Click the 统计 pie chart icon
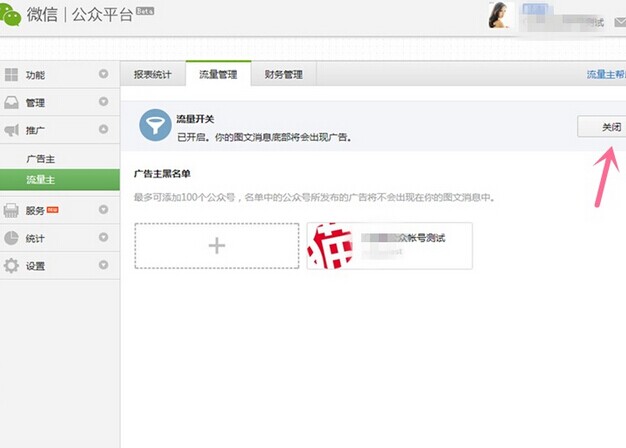 (x=12, y=238)
